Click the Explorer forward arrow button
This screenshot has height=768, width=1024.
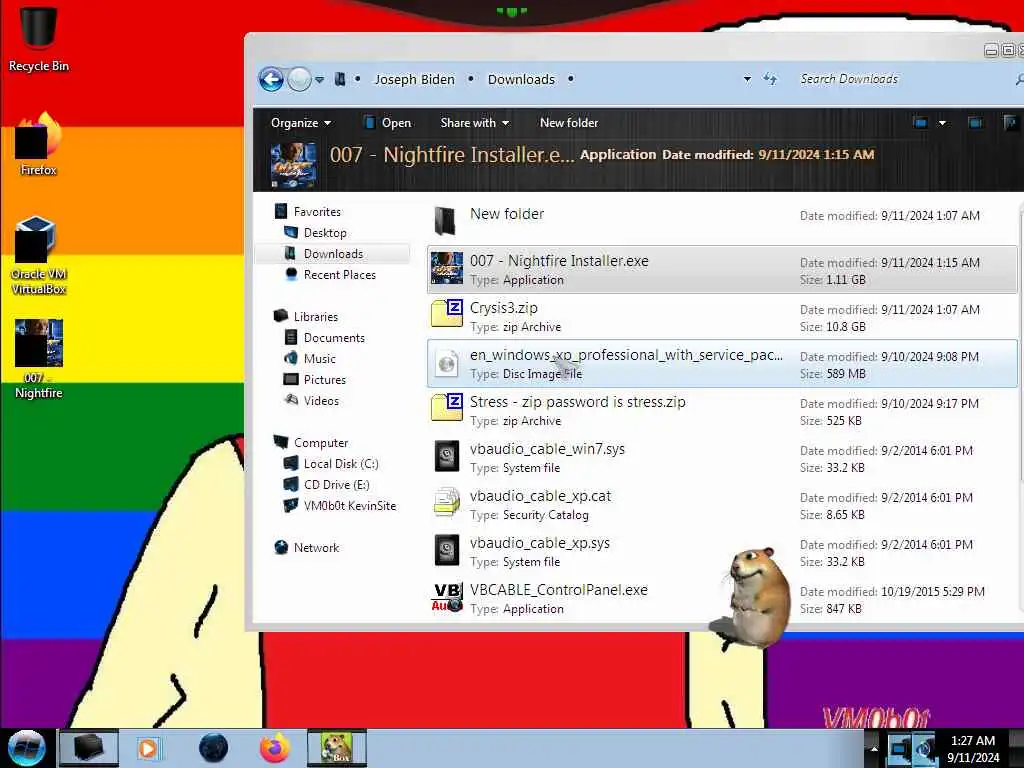coord(299,80)
